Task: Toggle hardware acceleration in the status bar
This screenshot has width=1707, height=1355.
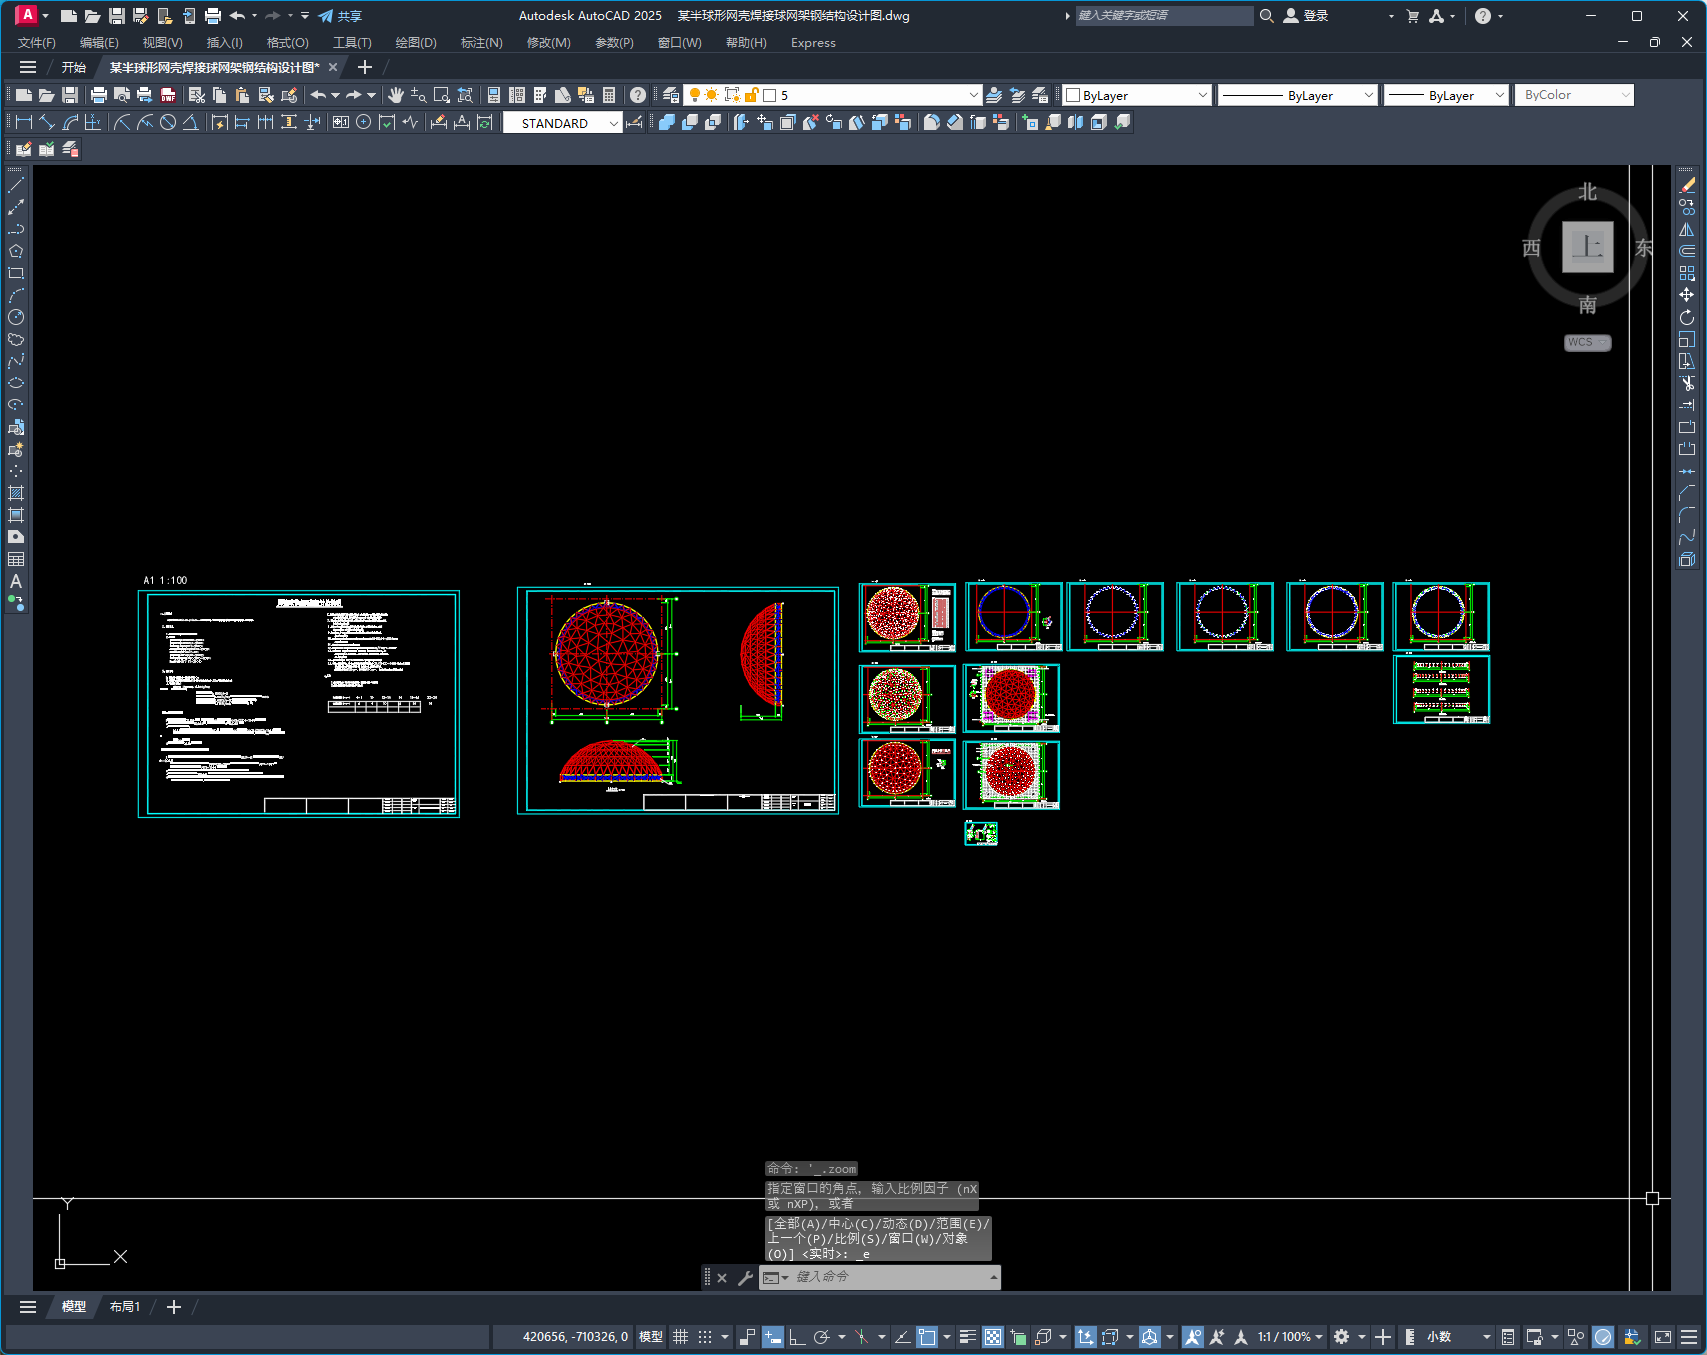Action: 1603,1337
